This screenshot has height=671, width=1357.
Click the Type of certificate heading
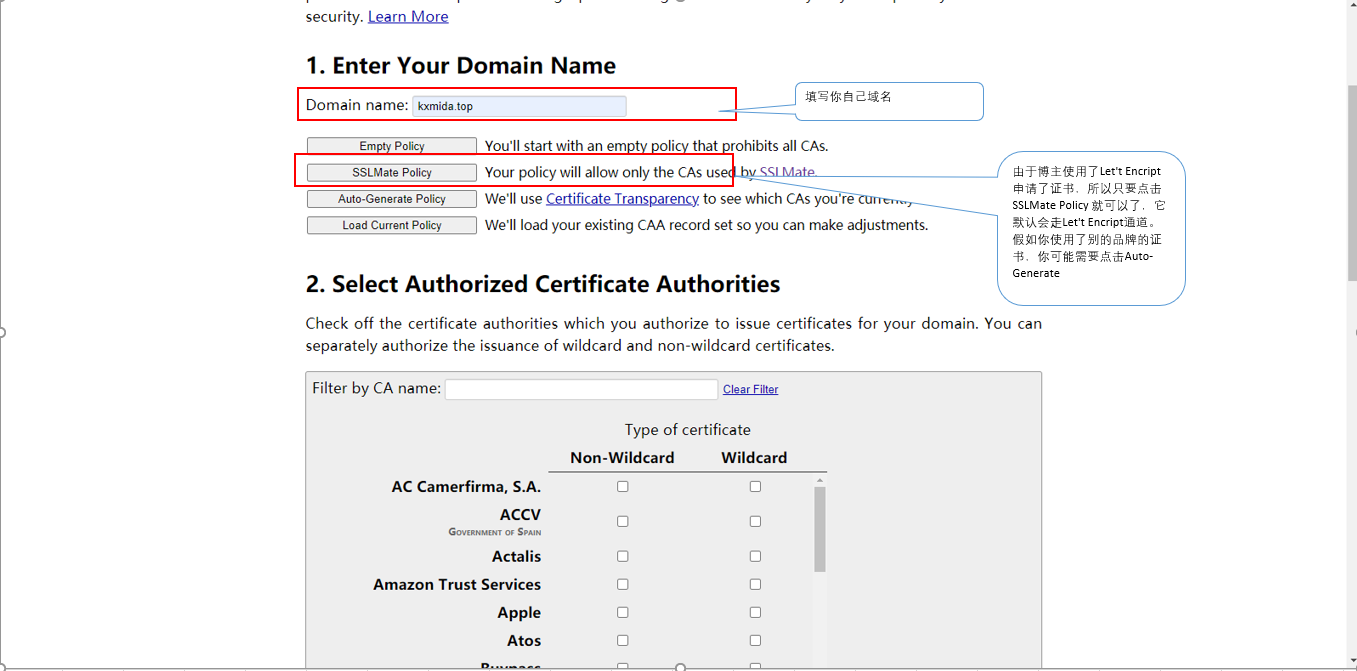[688, 430]
